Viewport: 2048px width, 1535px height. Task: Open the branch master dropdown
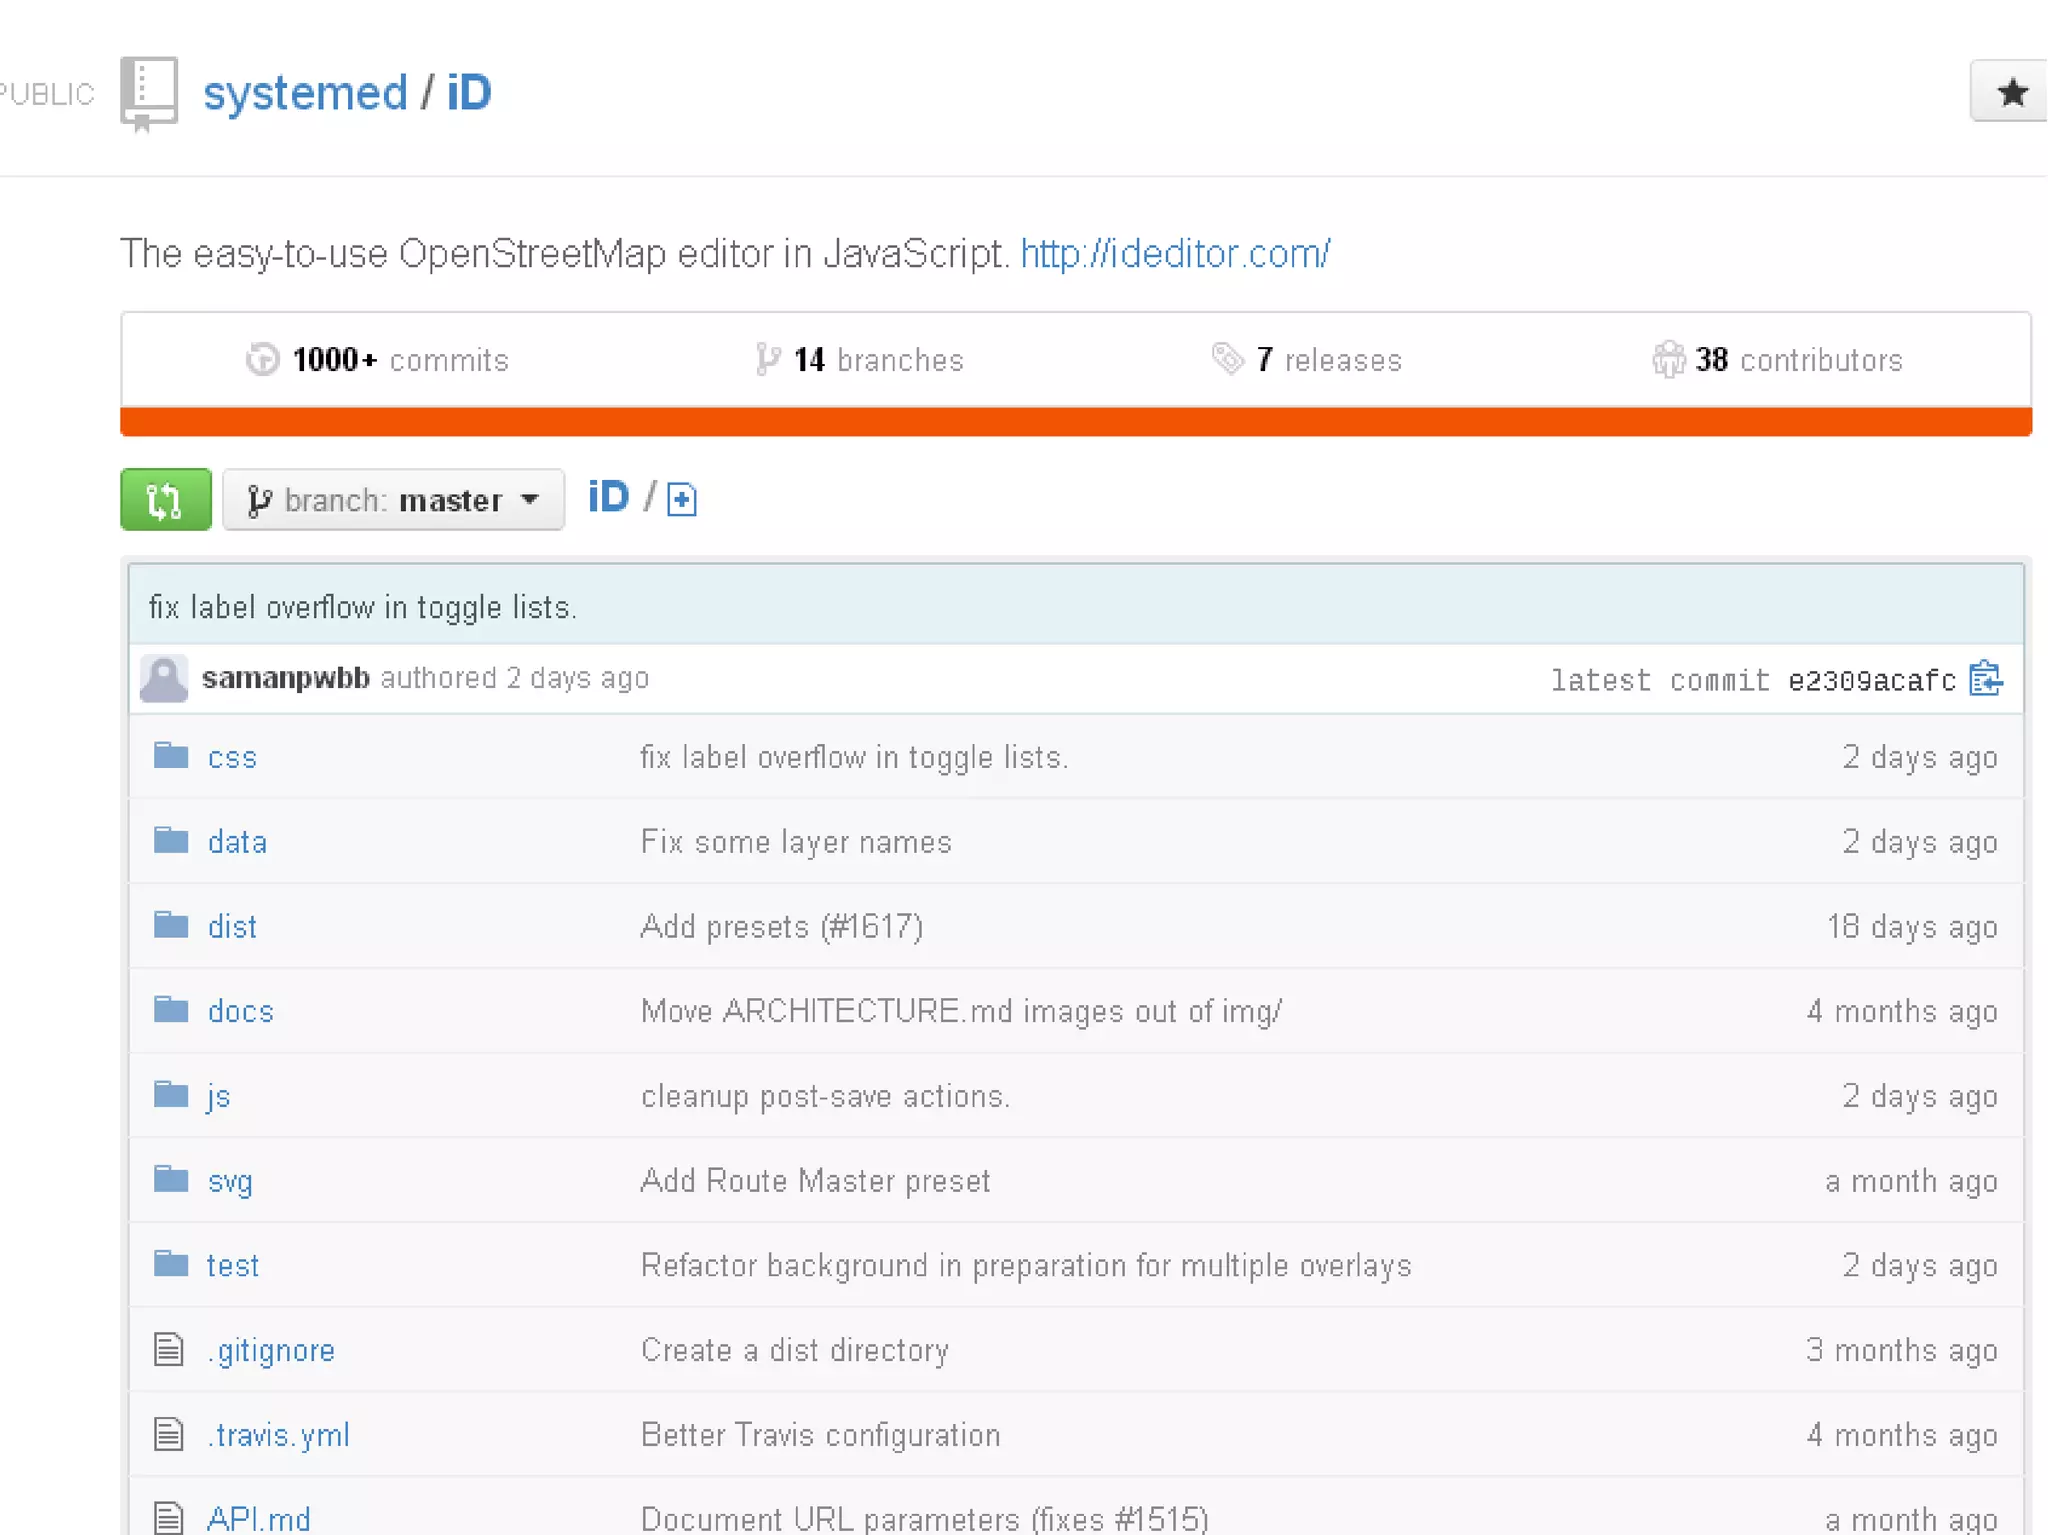(393, 499)
